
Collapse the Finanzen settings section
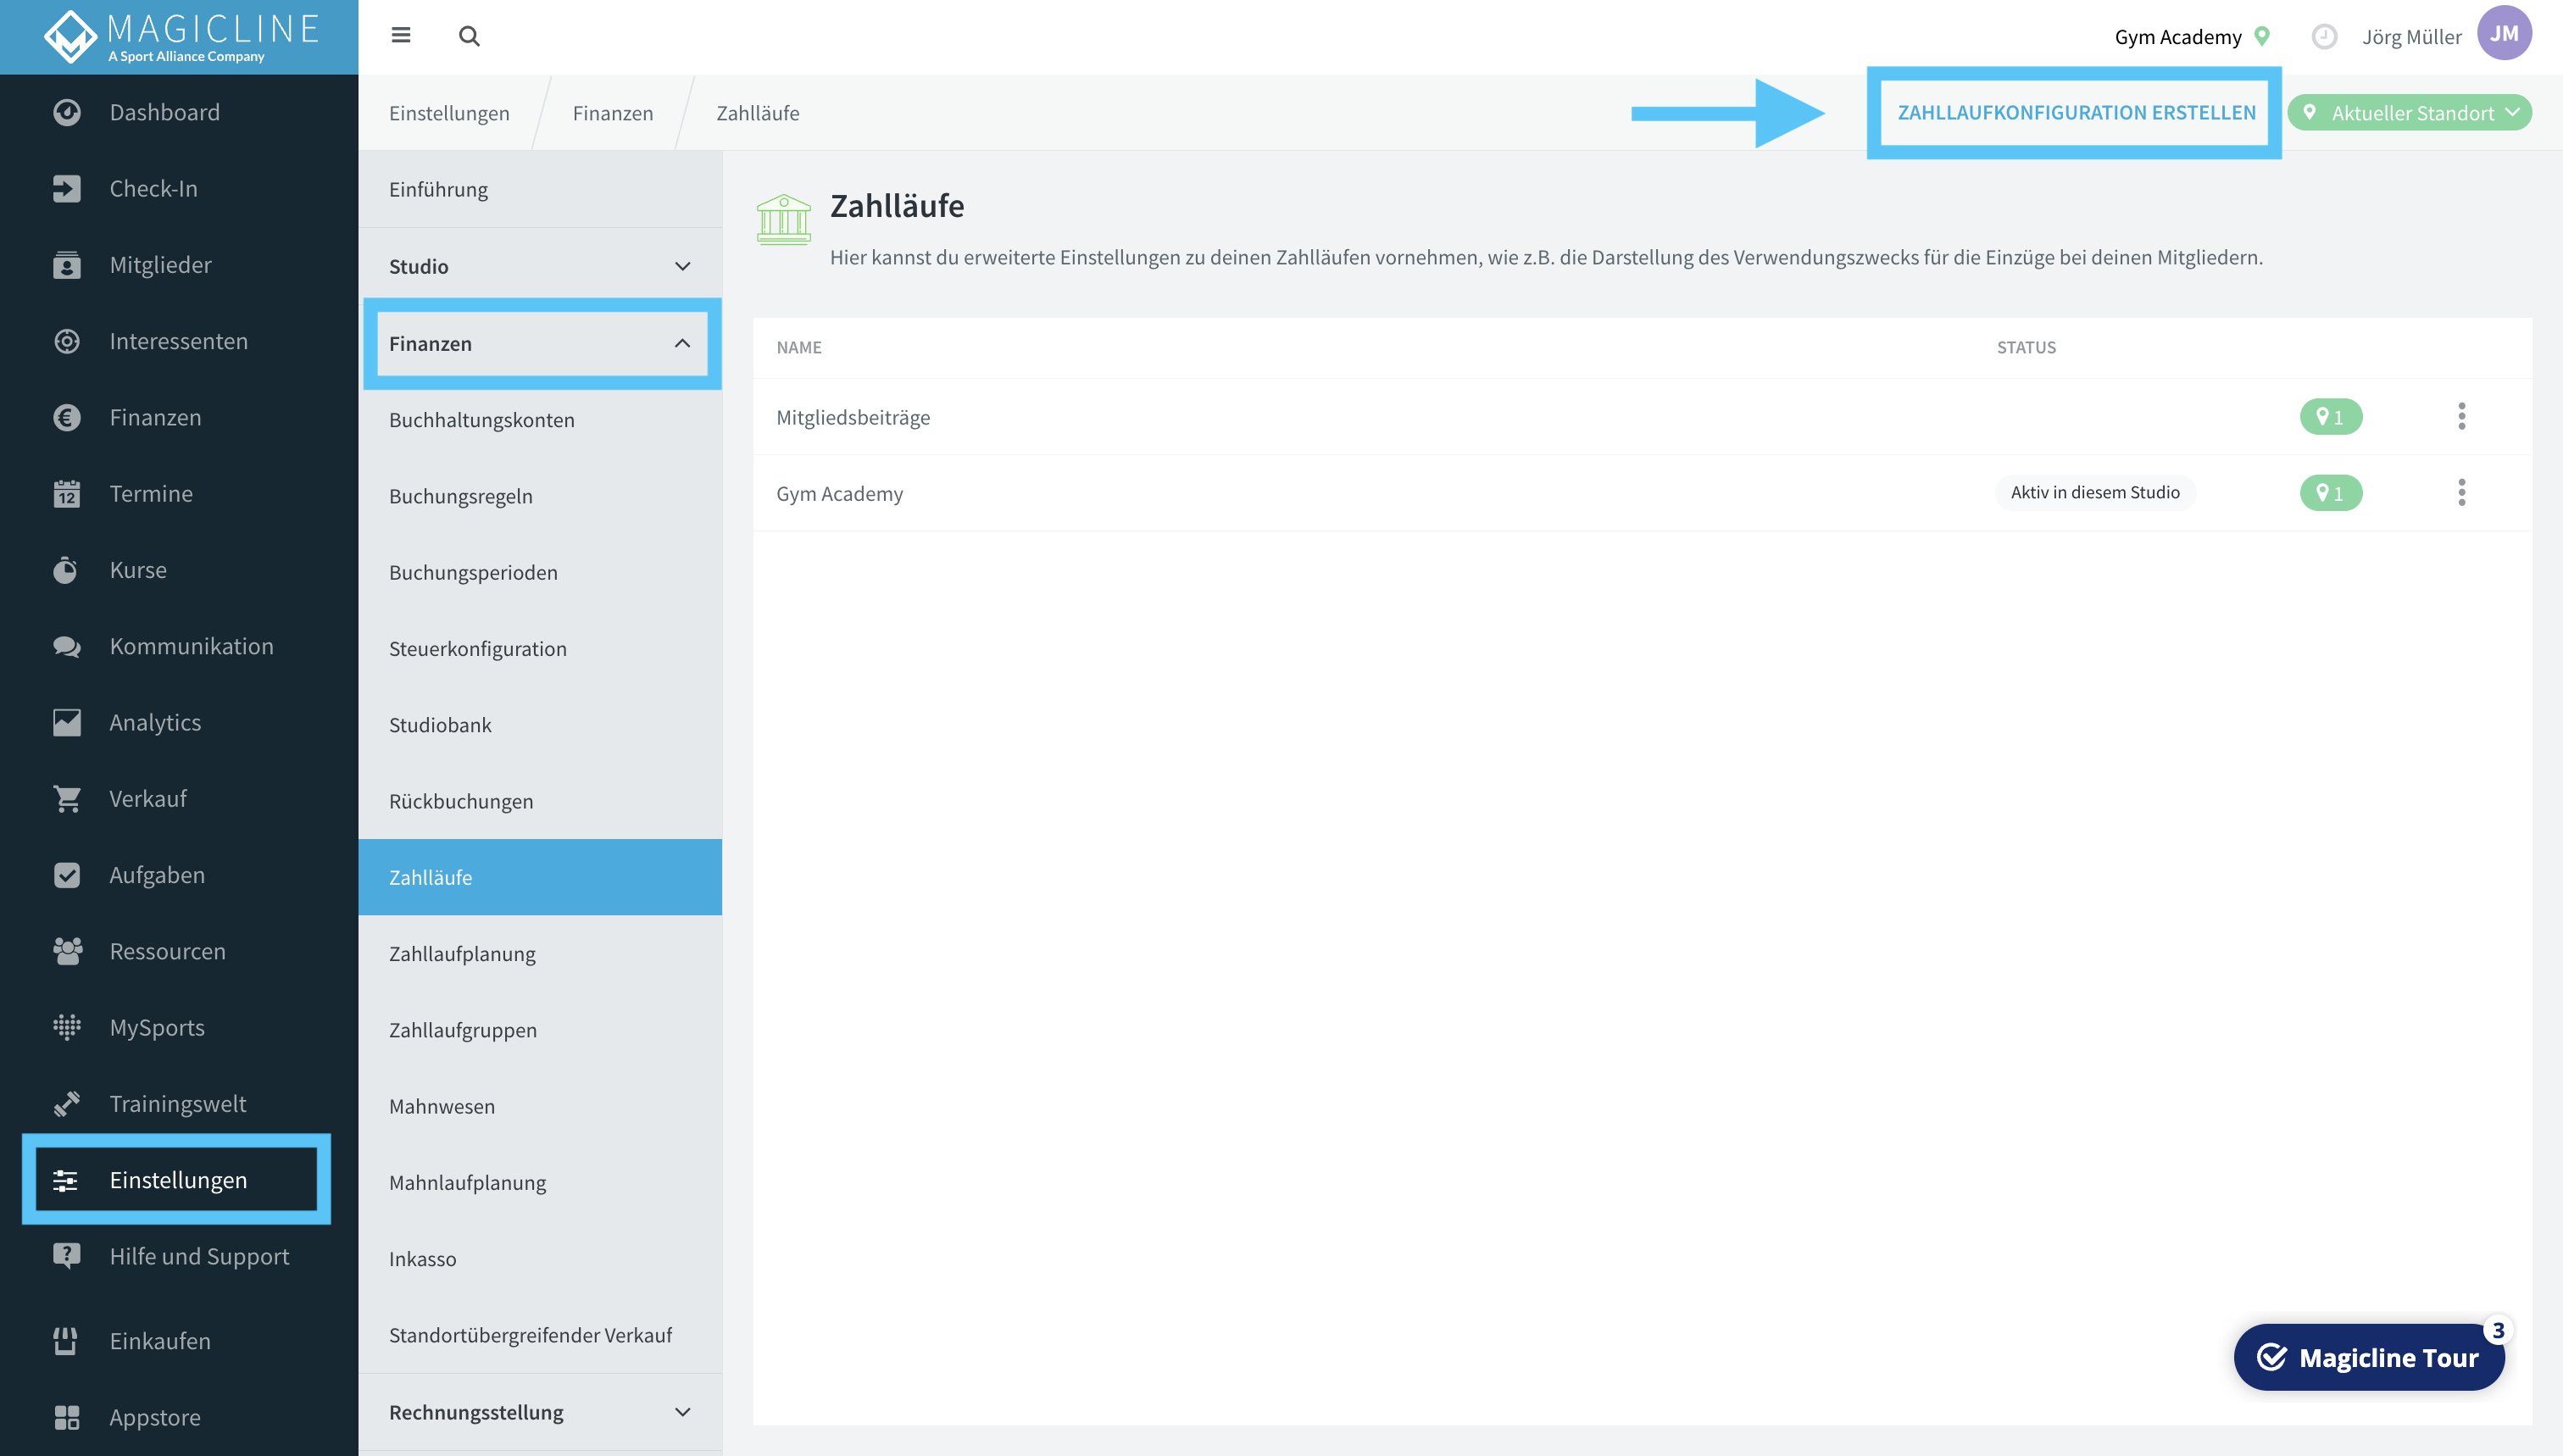pyautogui.click(x=540, y=343)
